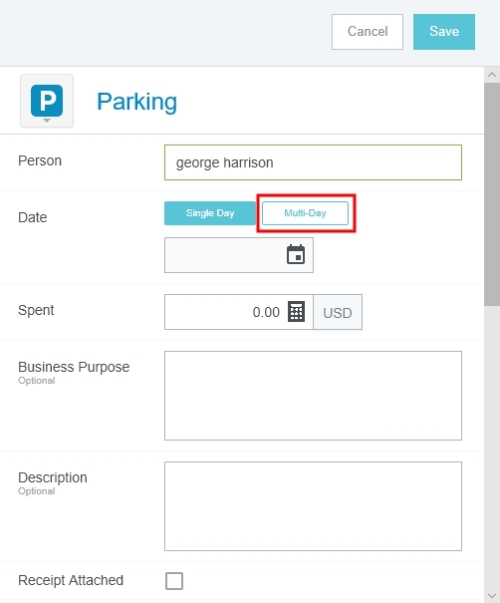Click the empty scrollbar track below the thumb

click(x=492, y=447)
